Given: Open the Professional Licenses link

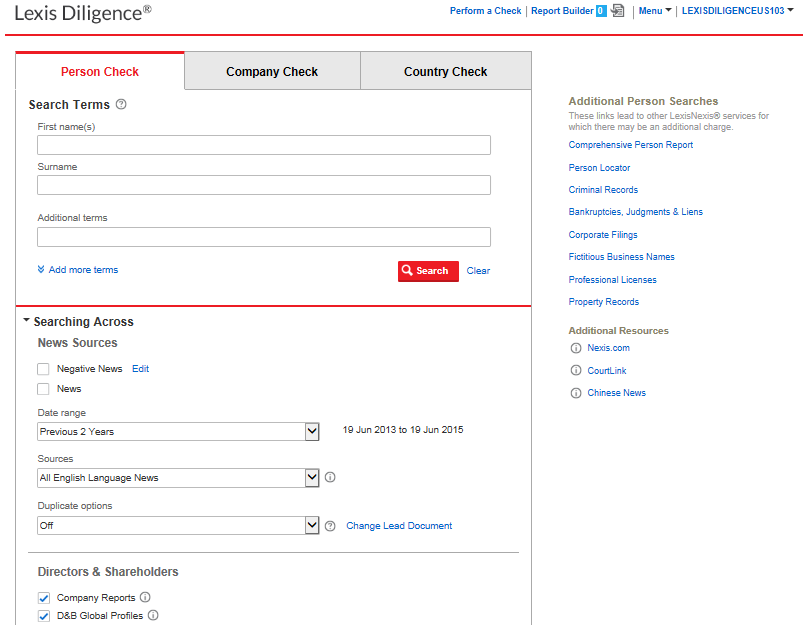Looking at the screenshot, I should [x=613, y=280].
